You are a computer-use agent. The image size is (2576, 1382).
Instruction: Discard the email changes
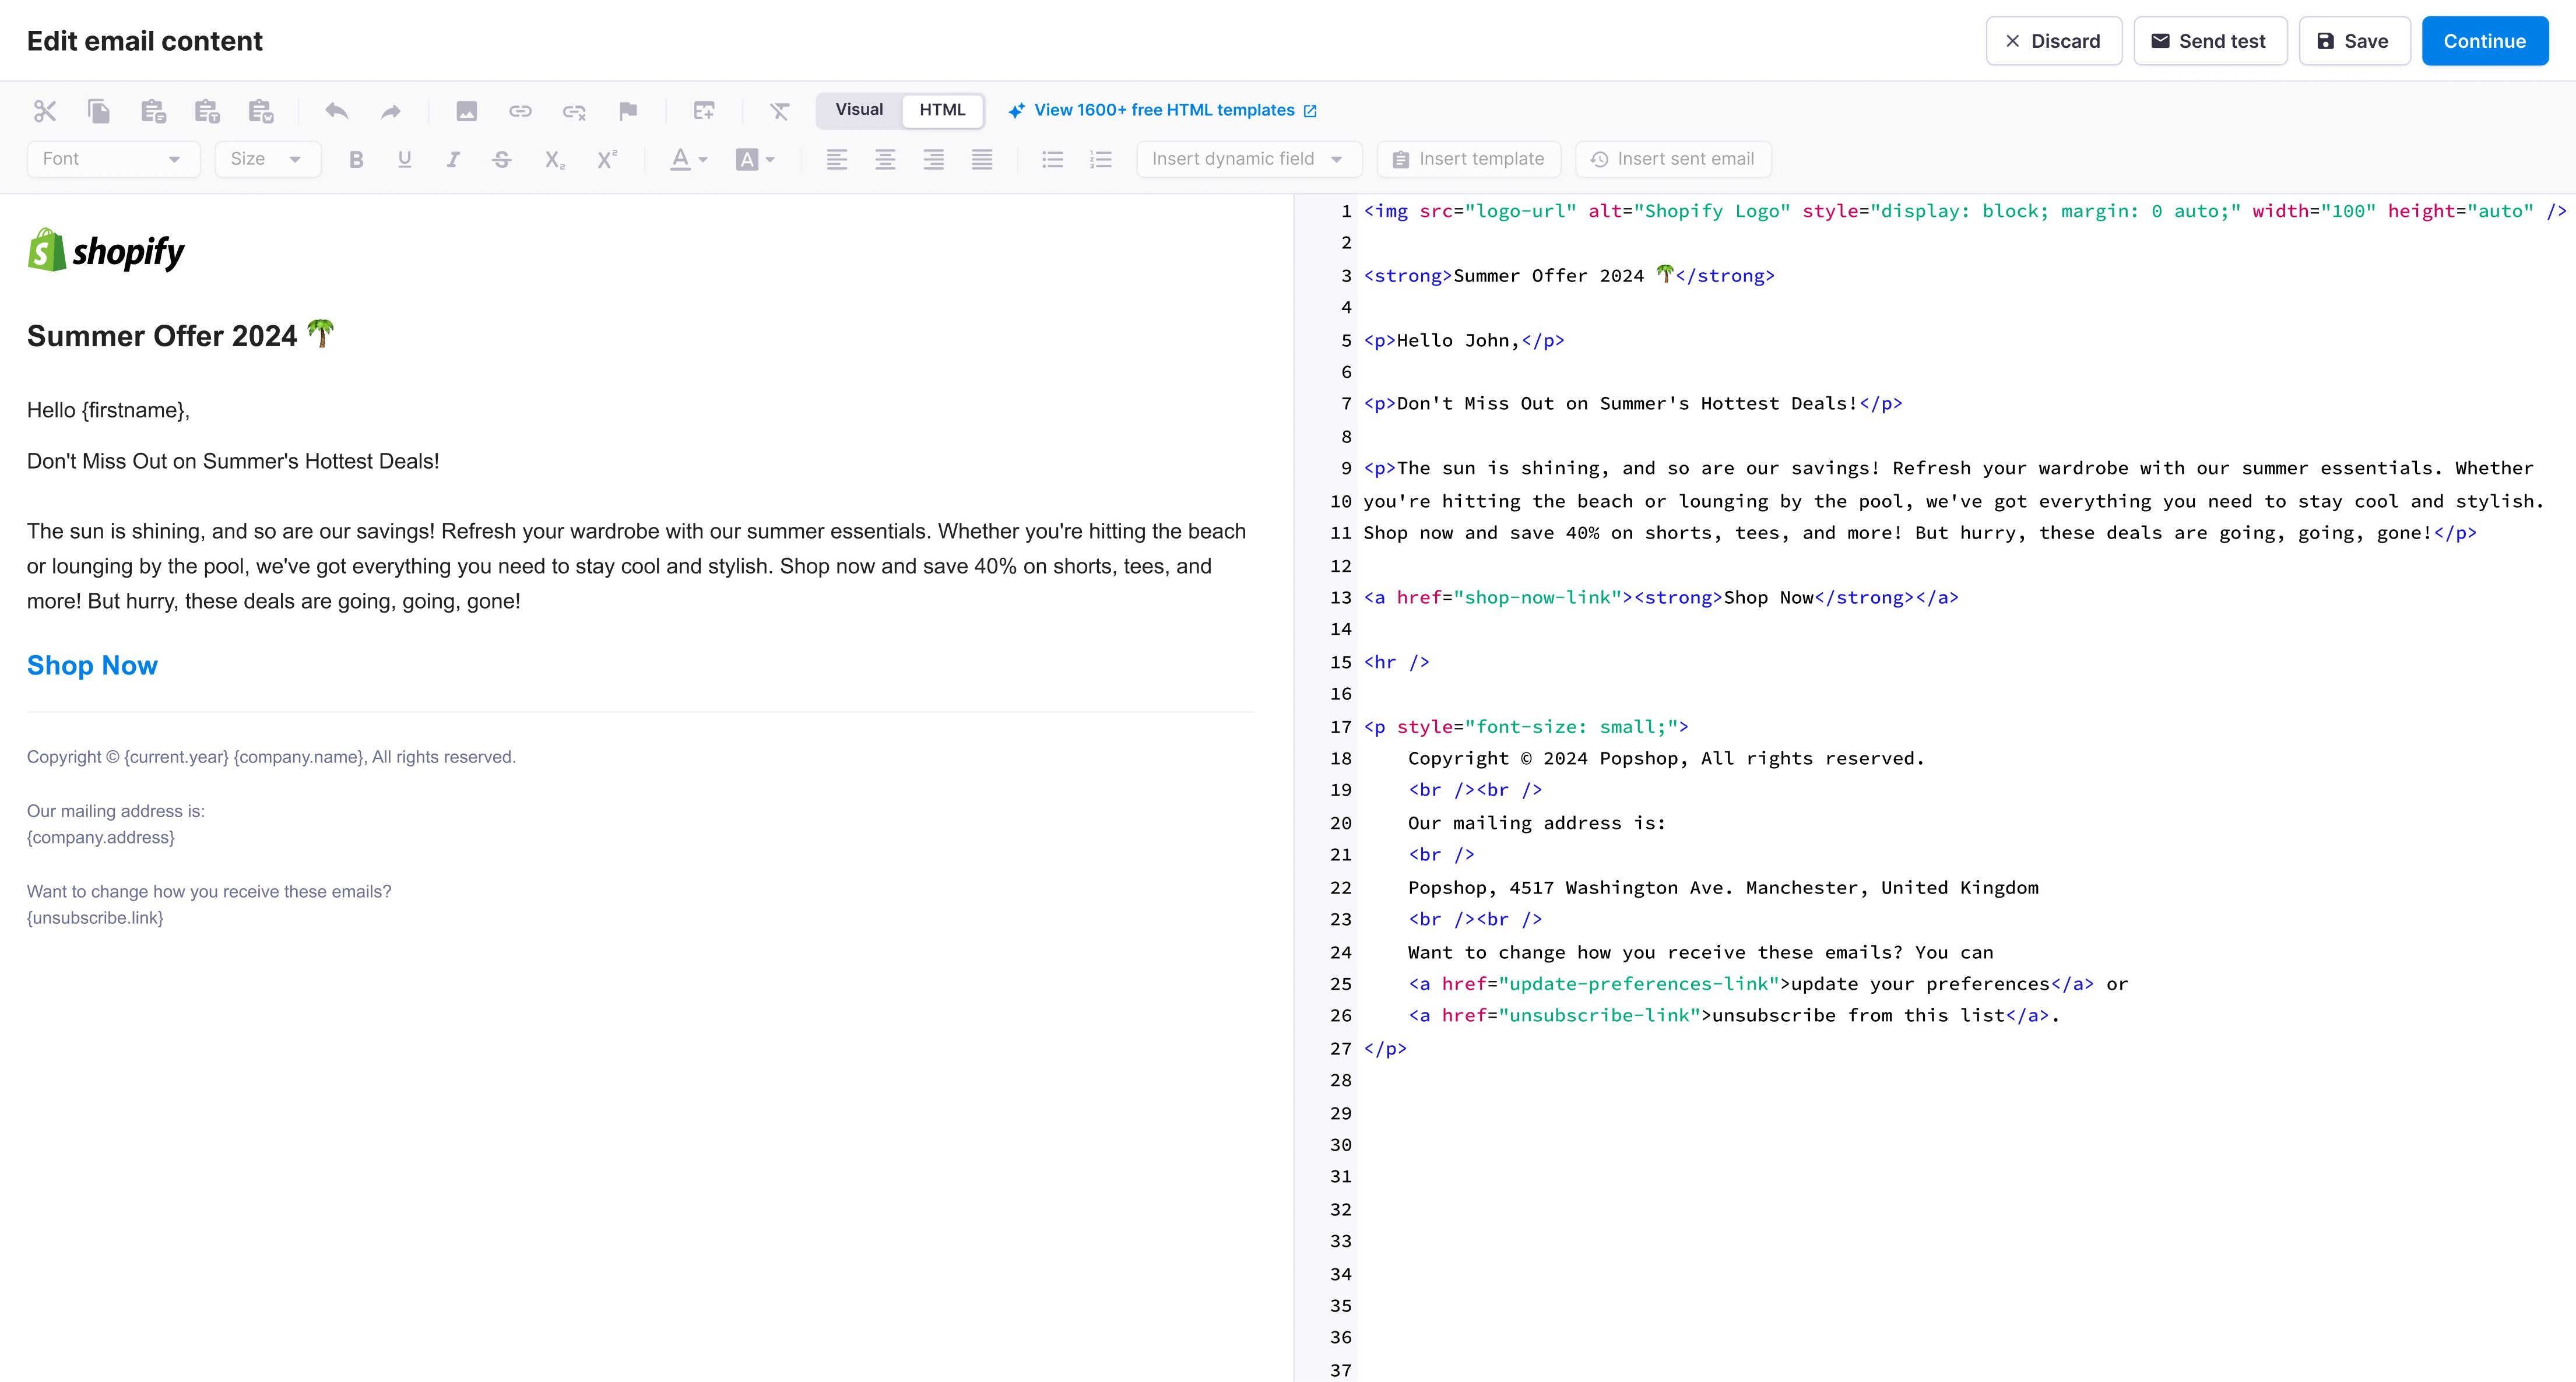2053,41
